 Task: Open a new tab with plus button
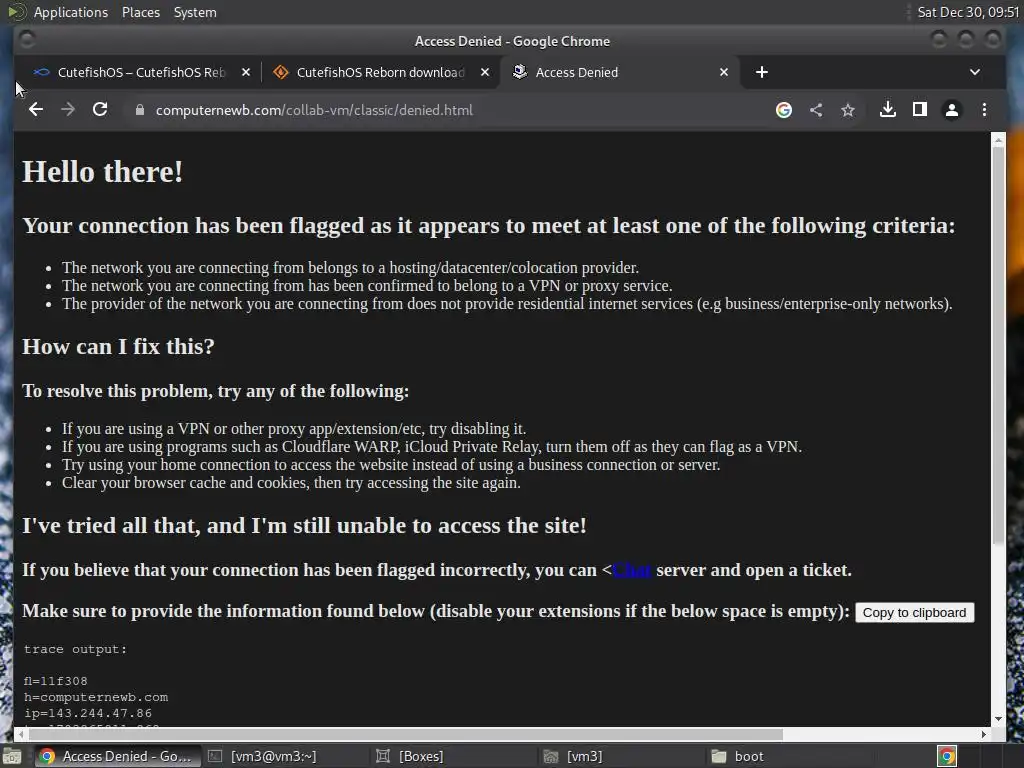[761, 72]
